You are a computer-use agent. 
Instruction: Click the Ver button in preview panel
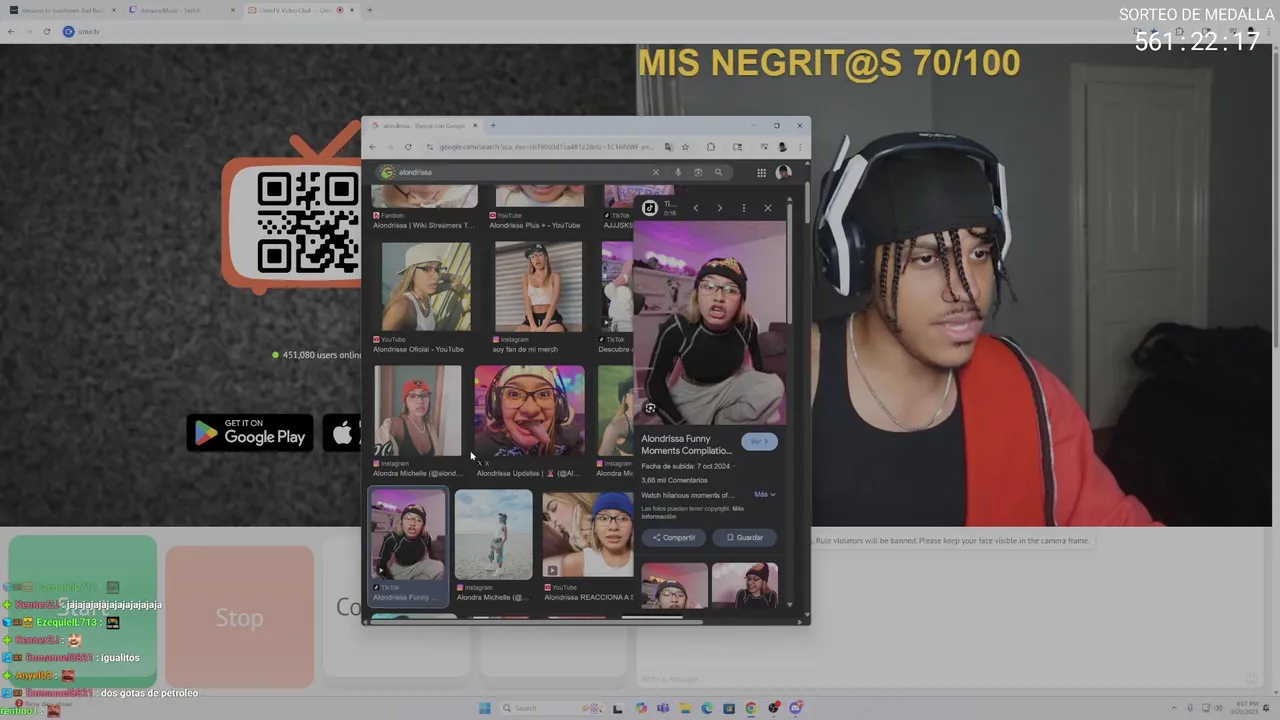759,441
